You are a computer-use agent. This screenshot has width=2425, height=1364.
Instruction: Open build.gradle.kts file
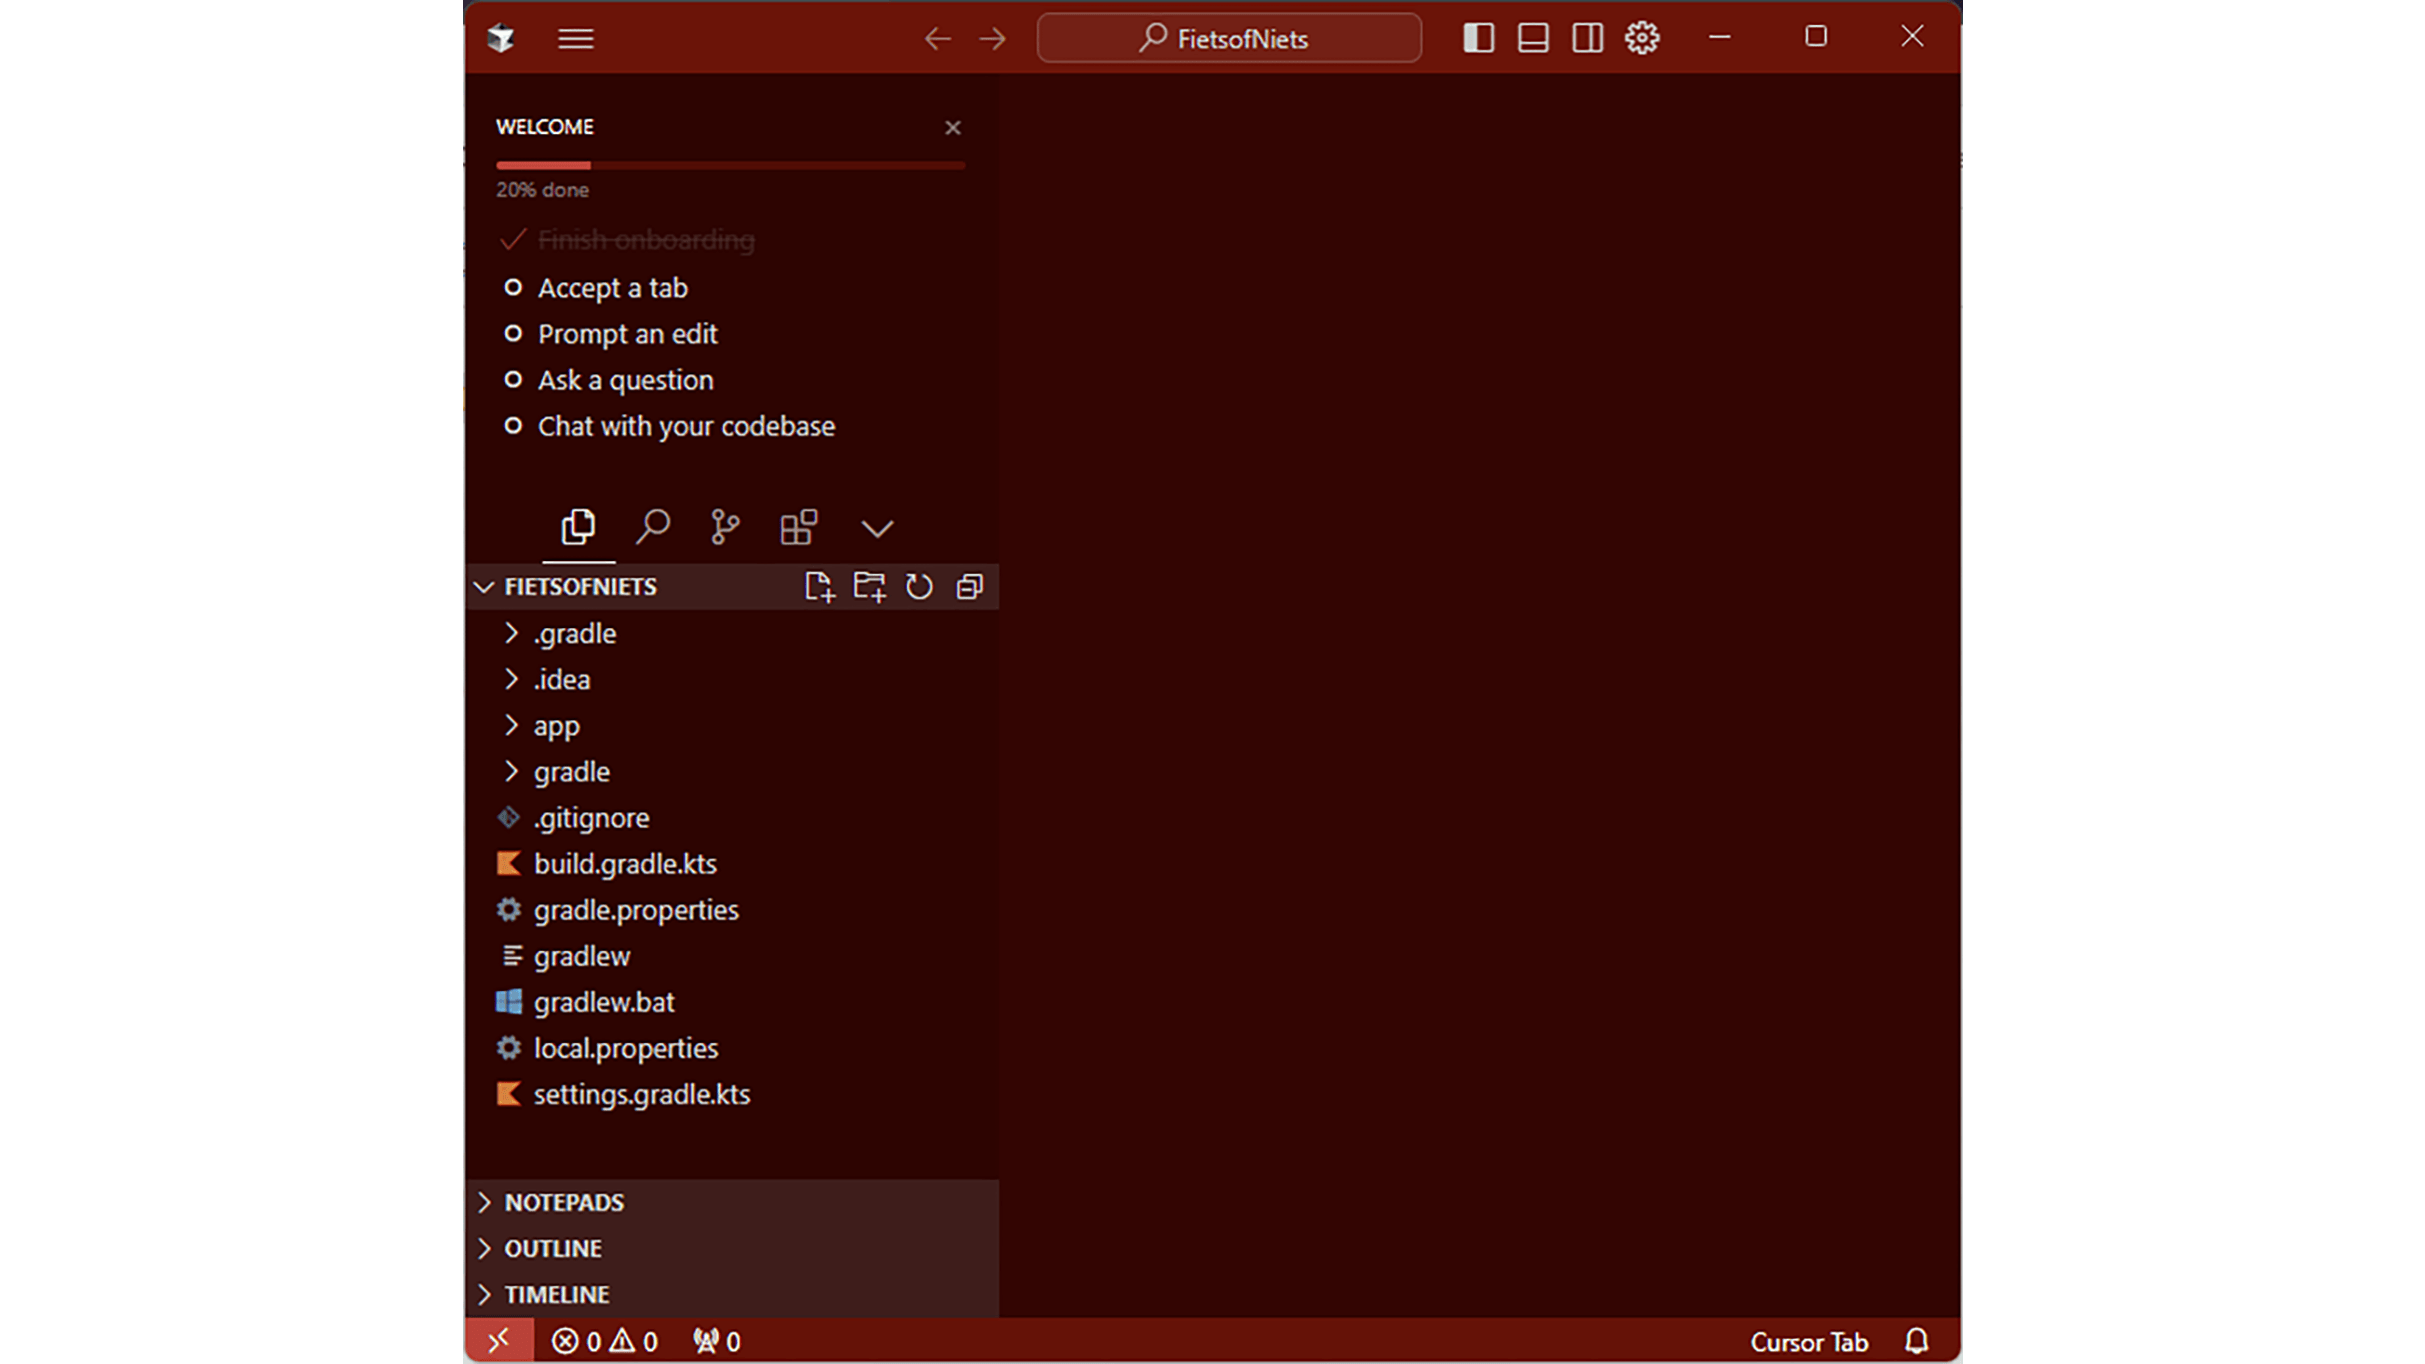pos(624,863)
